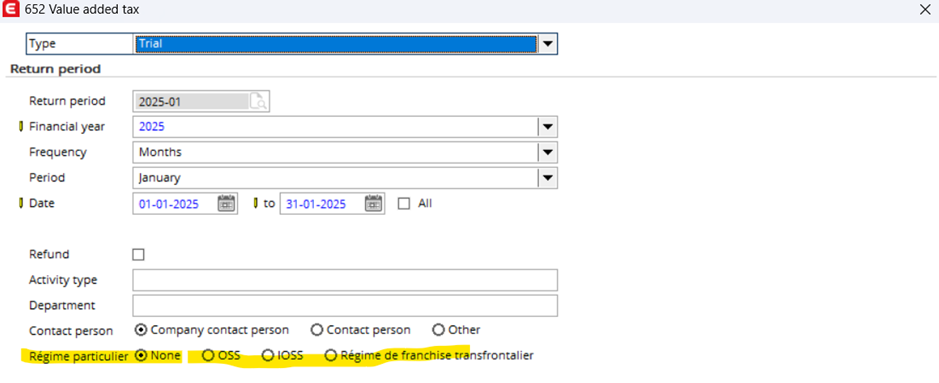This screenshot has height=383, width=939.
Task: Close the 652 Value added tax window
Action: point(925,9)
